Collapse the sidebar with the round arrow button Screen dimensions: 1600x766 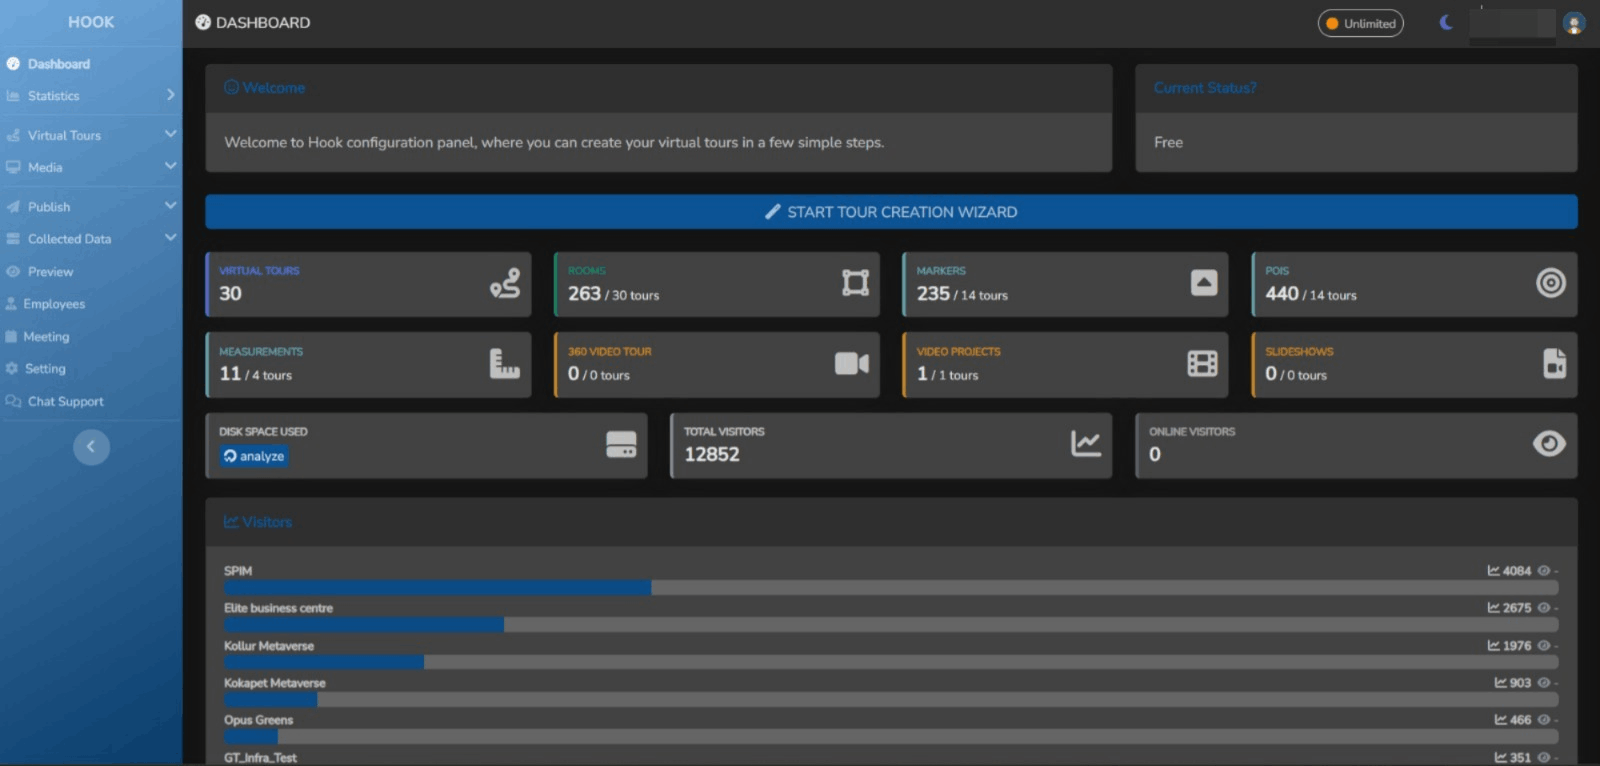coord(91,447)
